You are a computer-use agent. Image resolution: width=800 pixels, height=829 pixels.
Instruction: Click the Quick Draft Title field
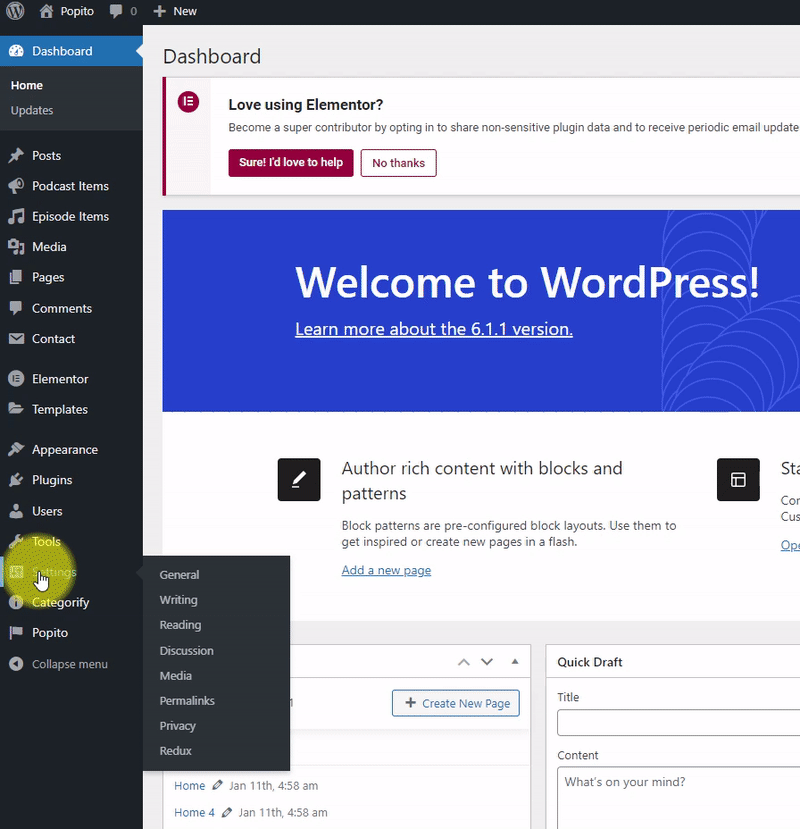pyautogui.click(x=678, y=723)
